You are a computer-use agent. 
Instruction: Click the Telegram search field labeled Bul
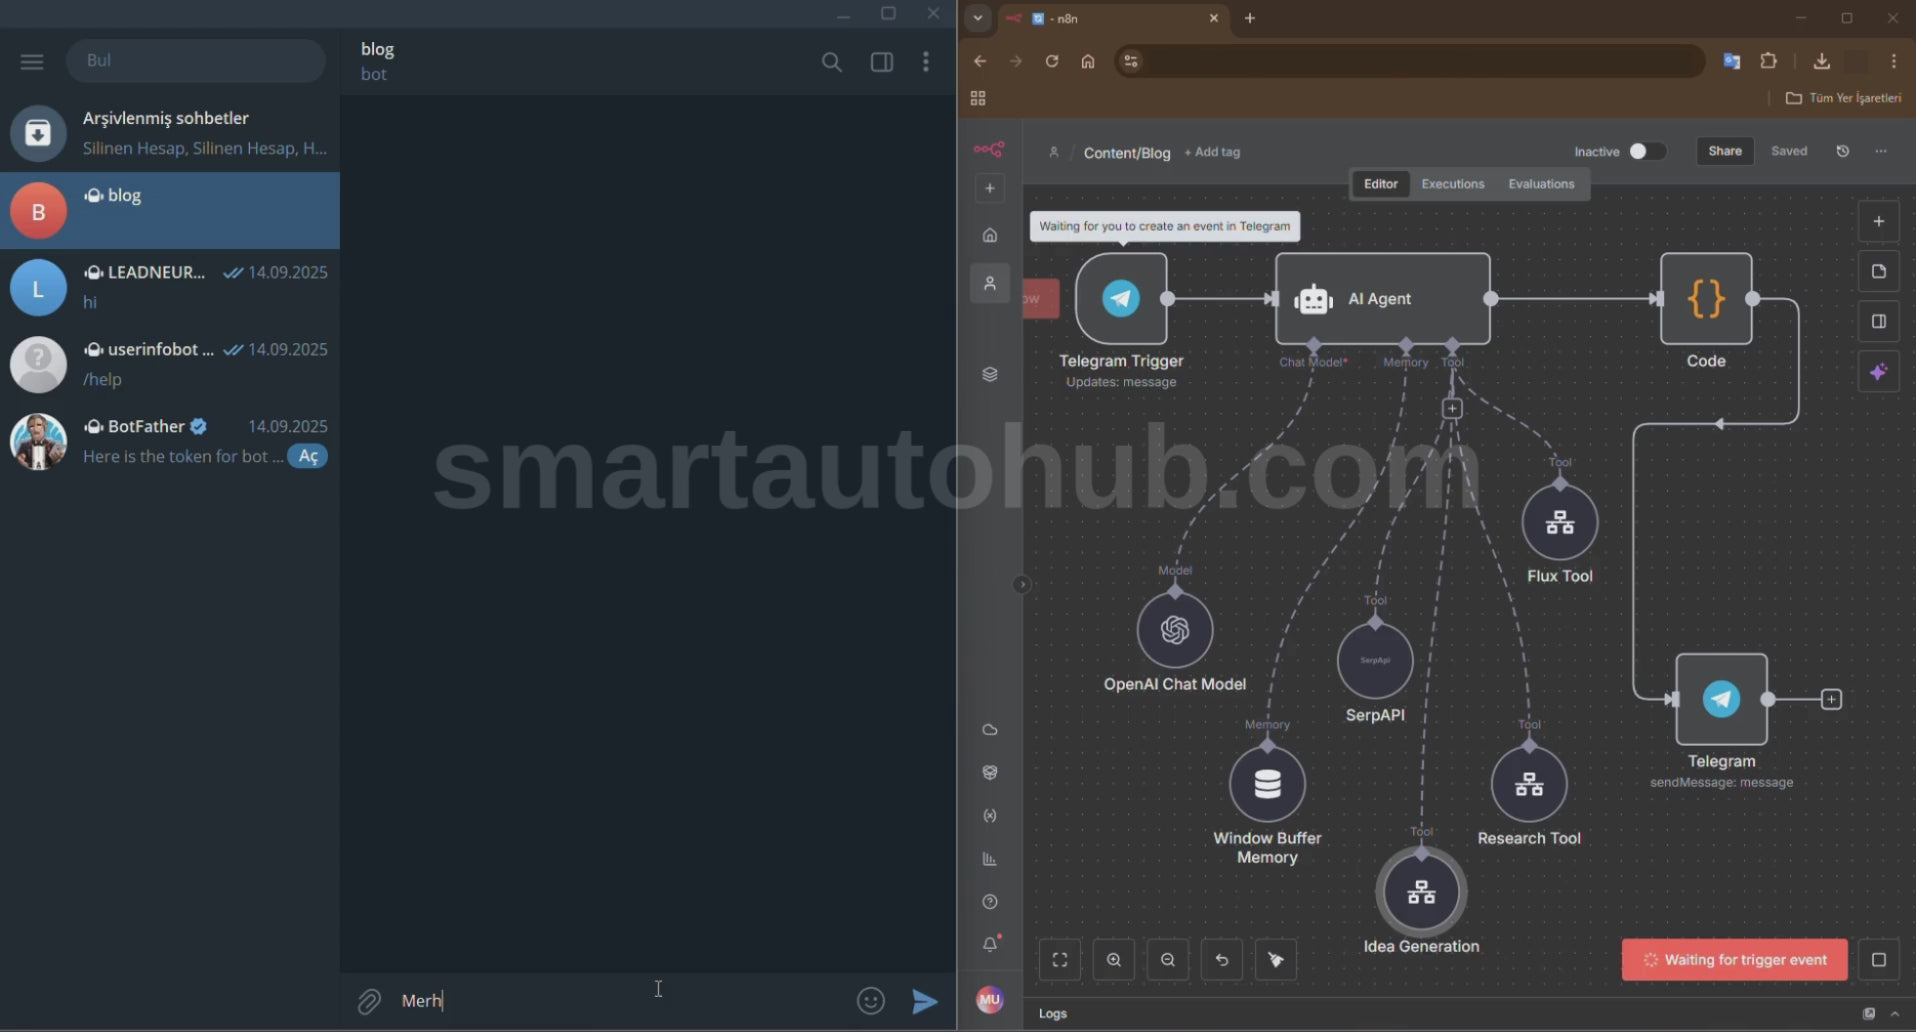click(x=196, y=61)
